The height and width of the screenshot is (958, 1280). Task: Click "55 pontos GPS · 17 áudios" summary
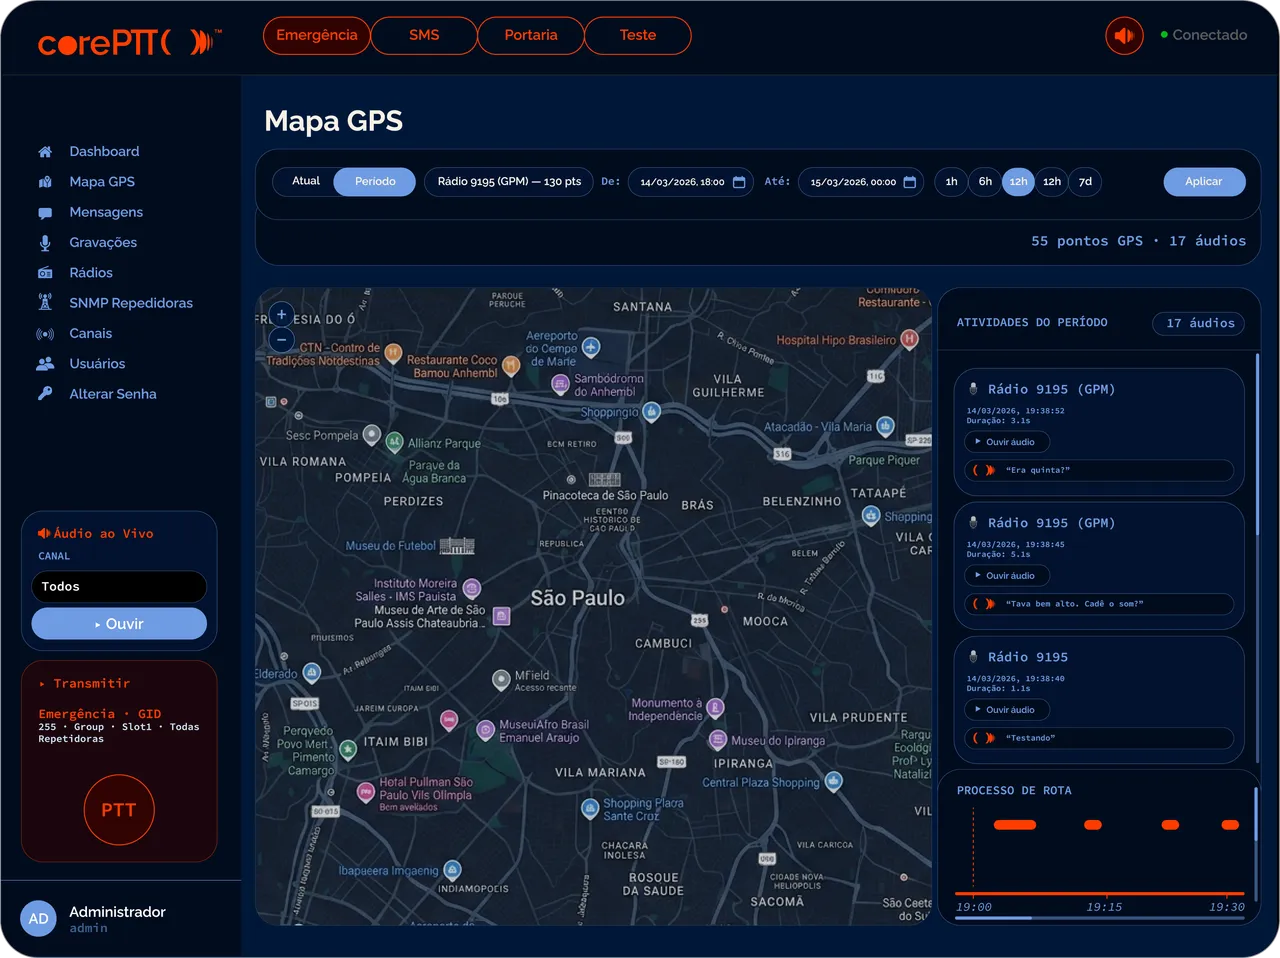pos(1138,241)
